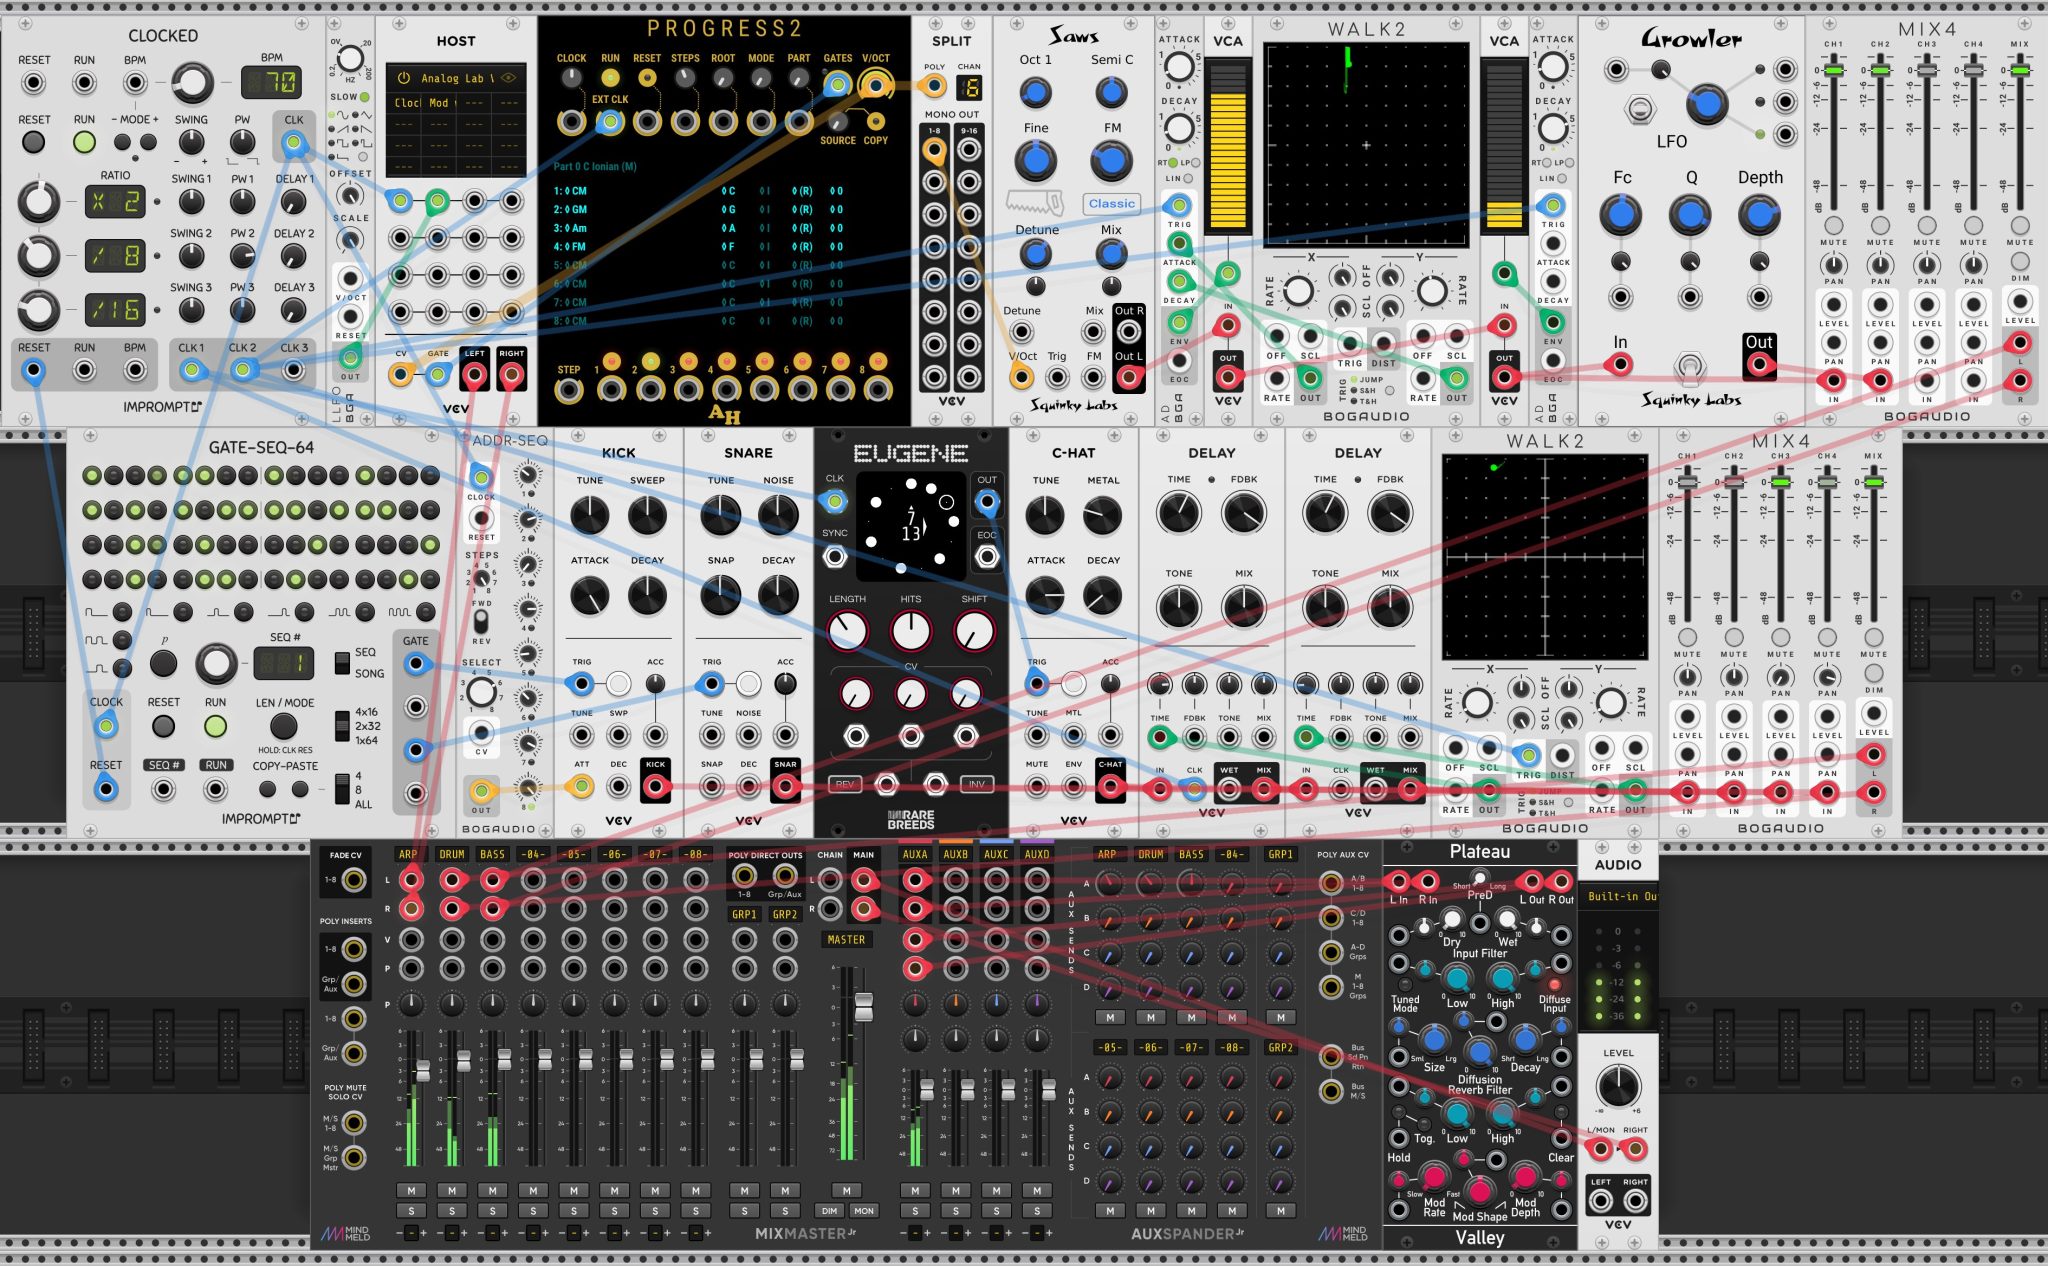Toggle the green RUN button on CLOCKED
Image resolution: width=2048 pixels, height=1266 pixels.
[x=84, y=141]
